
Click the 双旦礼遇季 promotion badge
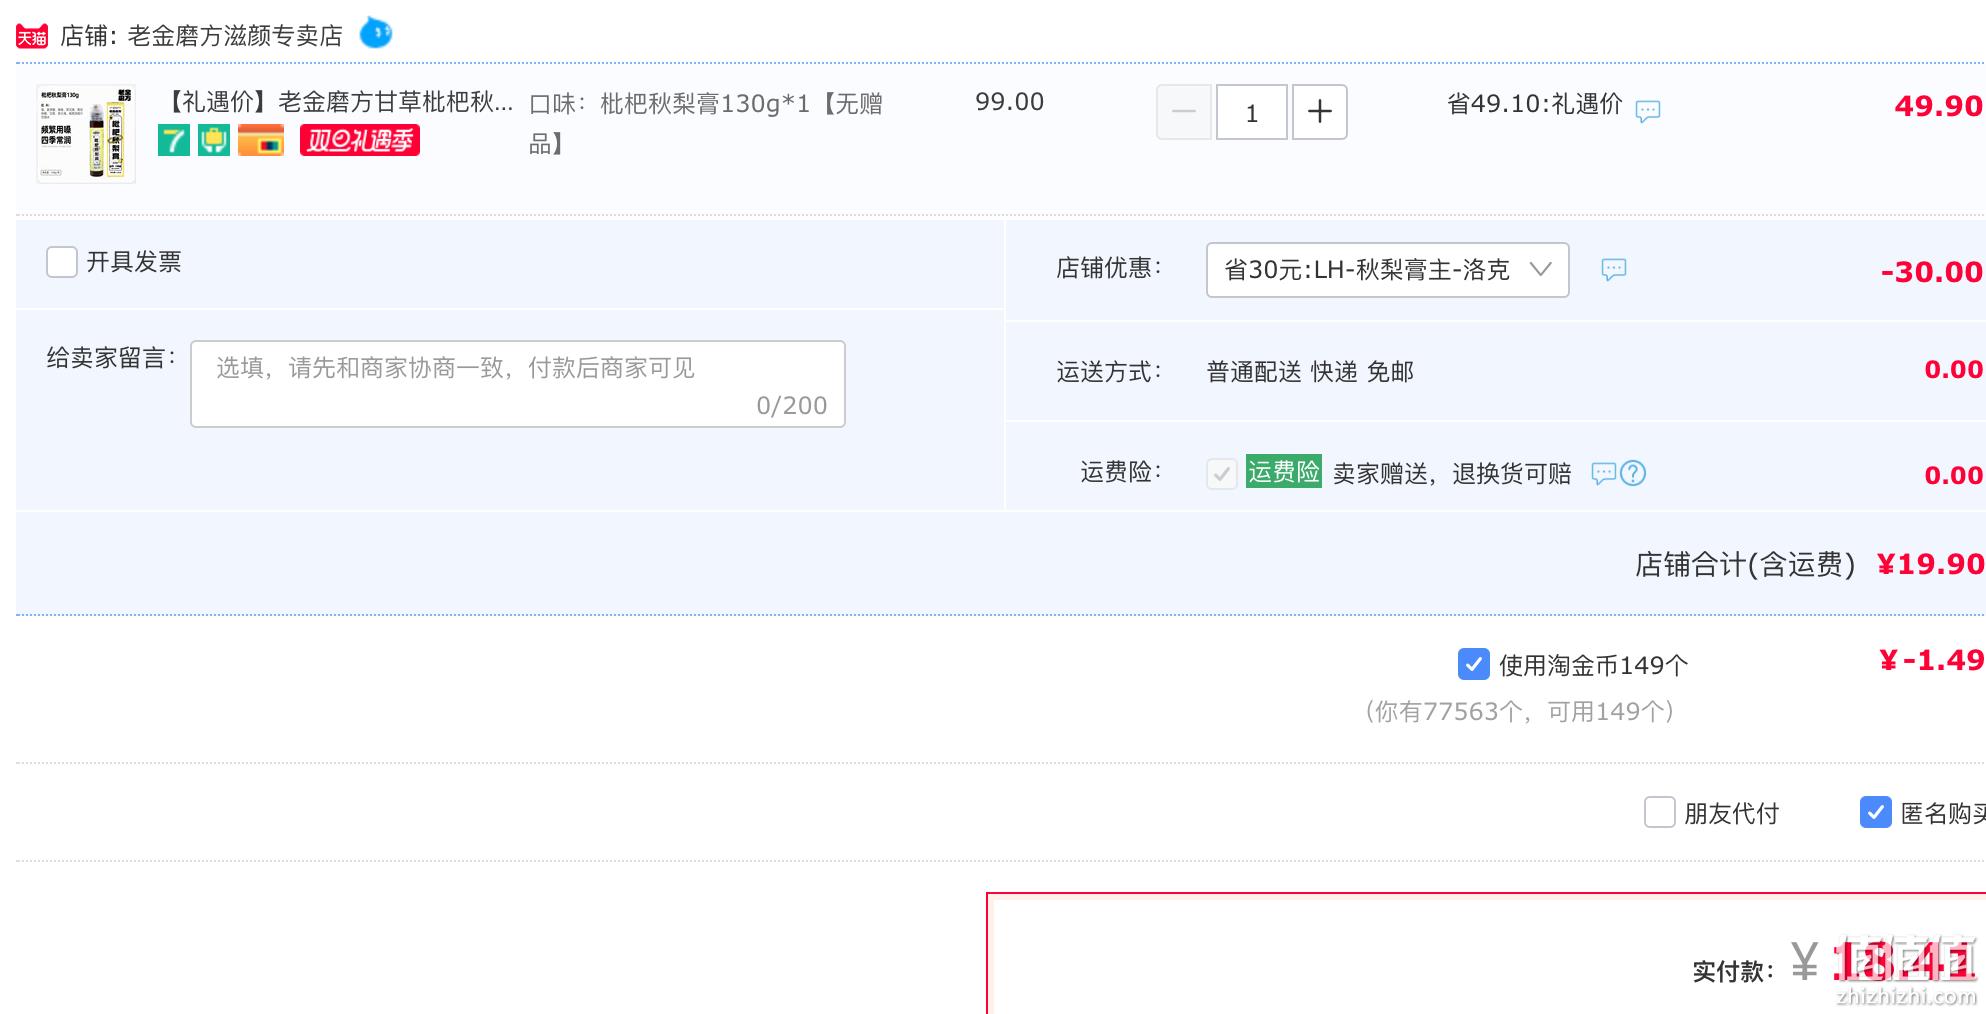click(360, 140)
